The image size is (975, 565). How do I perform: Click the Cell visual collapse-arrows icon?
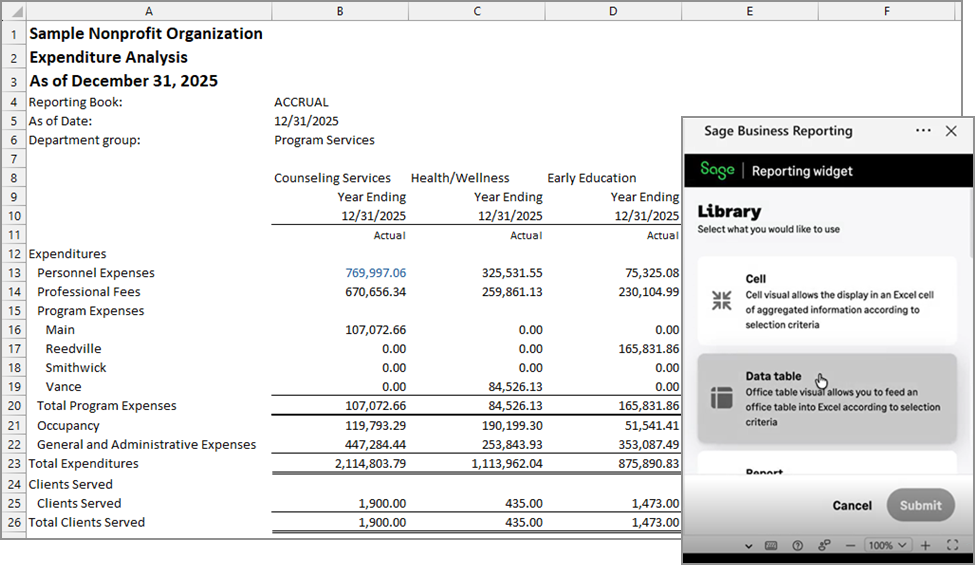(721, 301)
